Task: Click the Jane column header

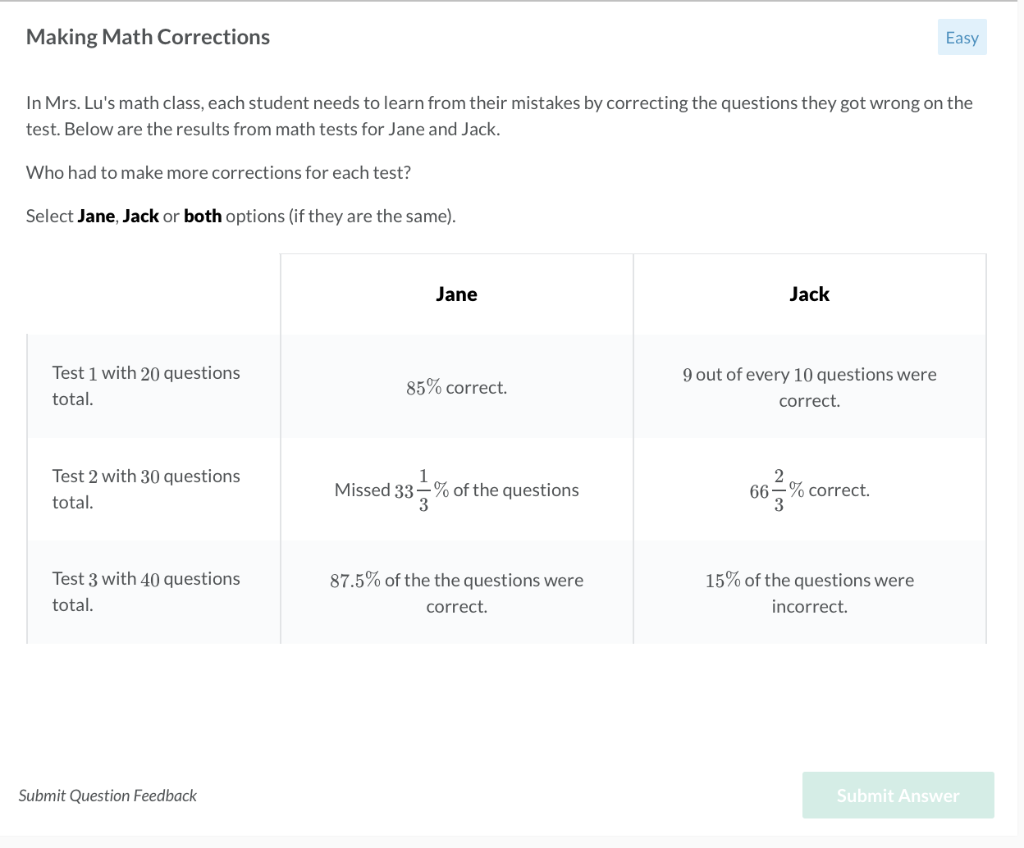Action: tap(456, 293)
